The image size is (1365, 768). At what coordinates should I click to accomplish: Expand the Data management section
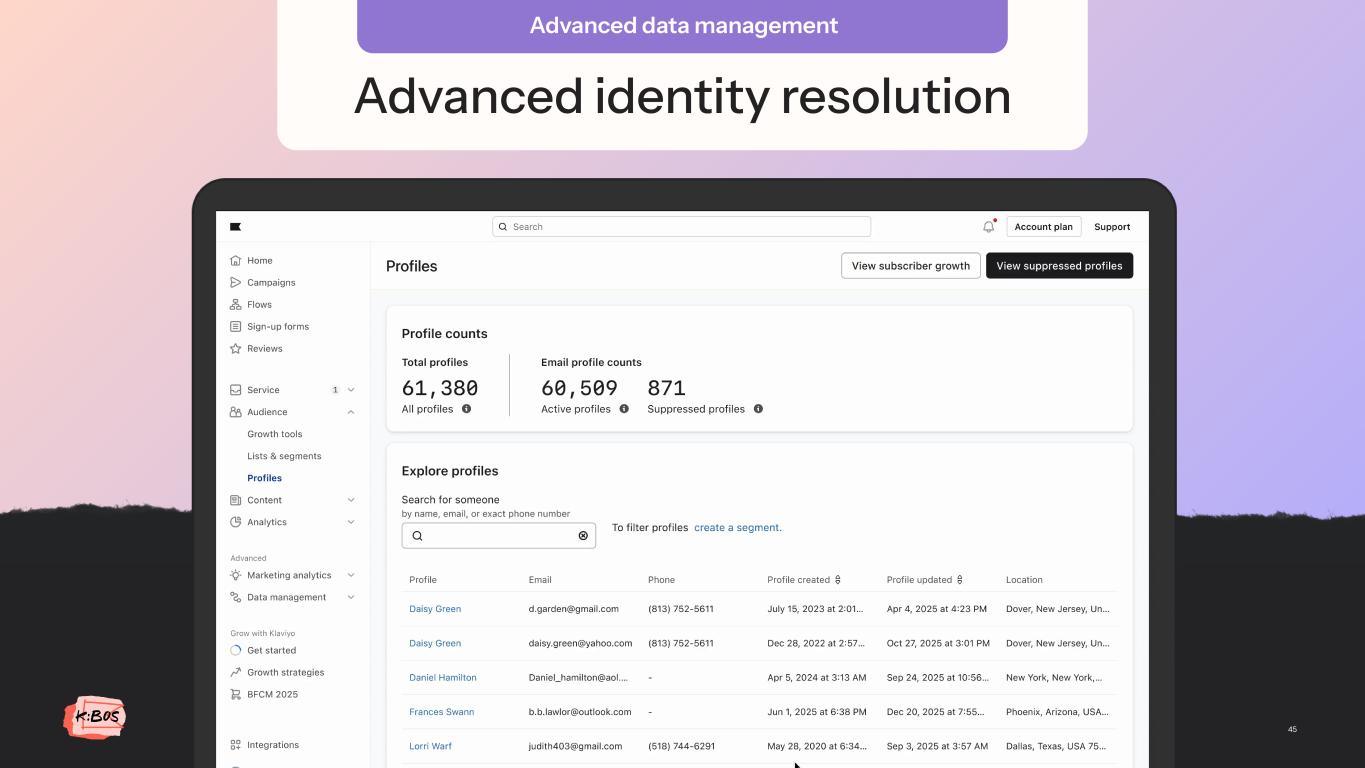[x=351, y=597]
